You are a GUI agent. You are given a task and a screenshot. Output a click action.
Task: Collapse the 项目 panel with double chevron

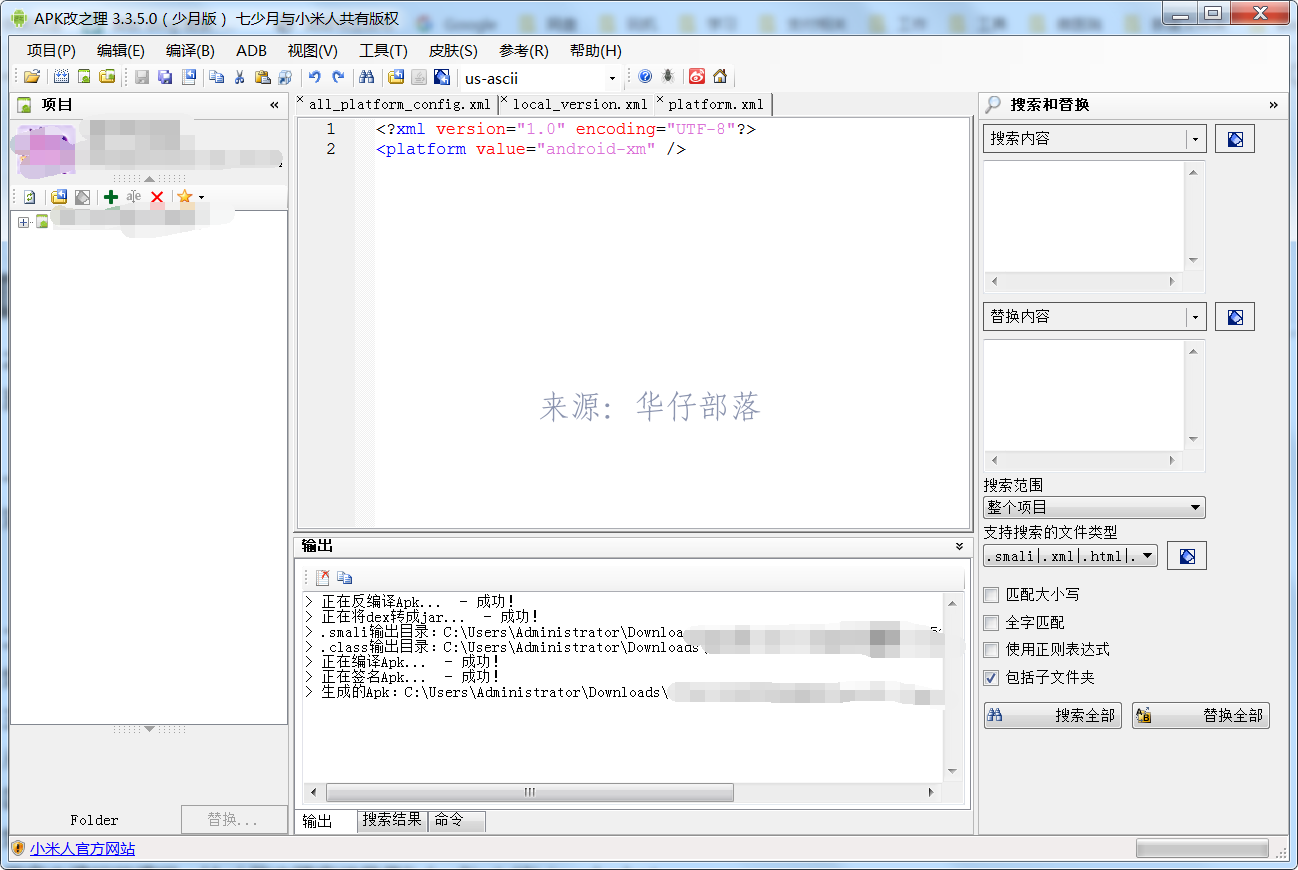pyautogui.click(x=274, y=105)
